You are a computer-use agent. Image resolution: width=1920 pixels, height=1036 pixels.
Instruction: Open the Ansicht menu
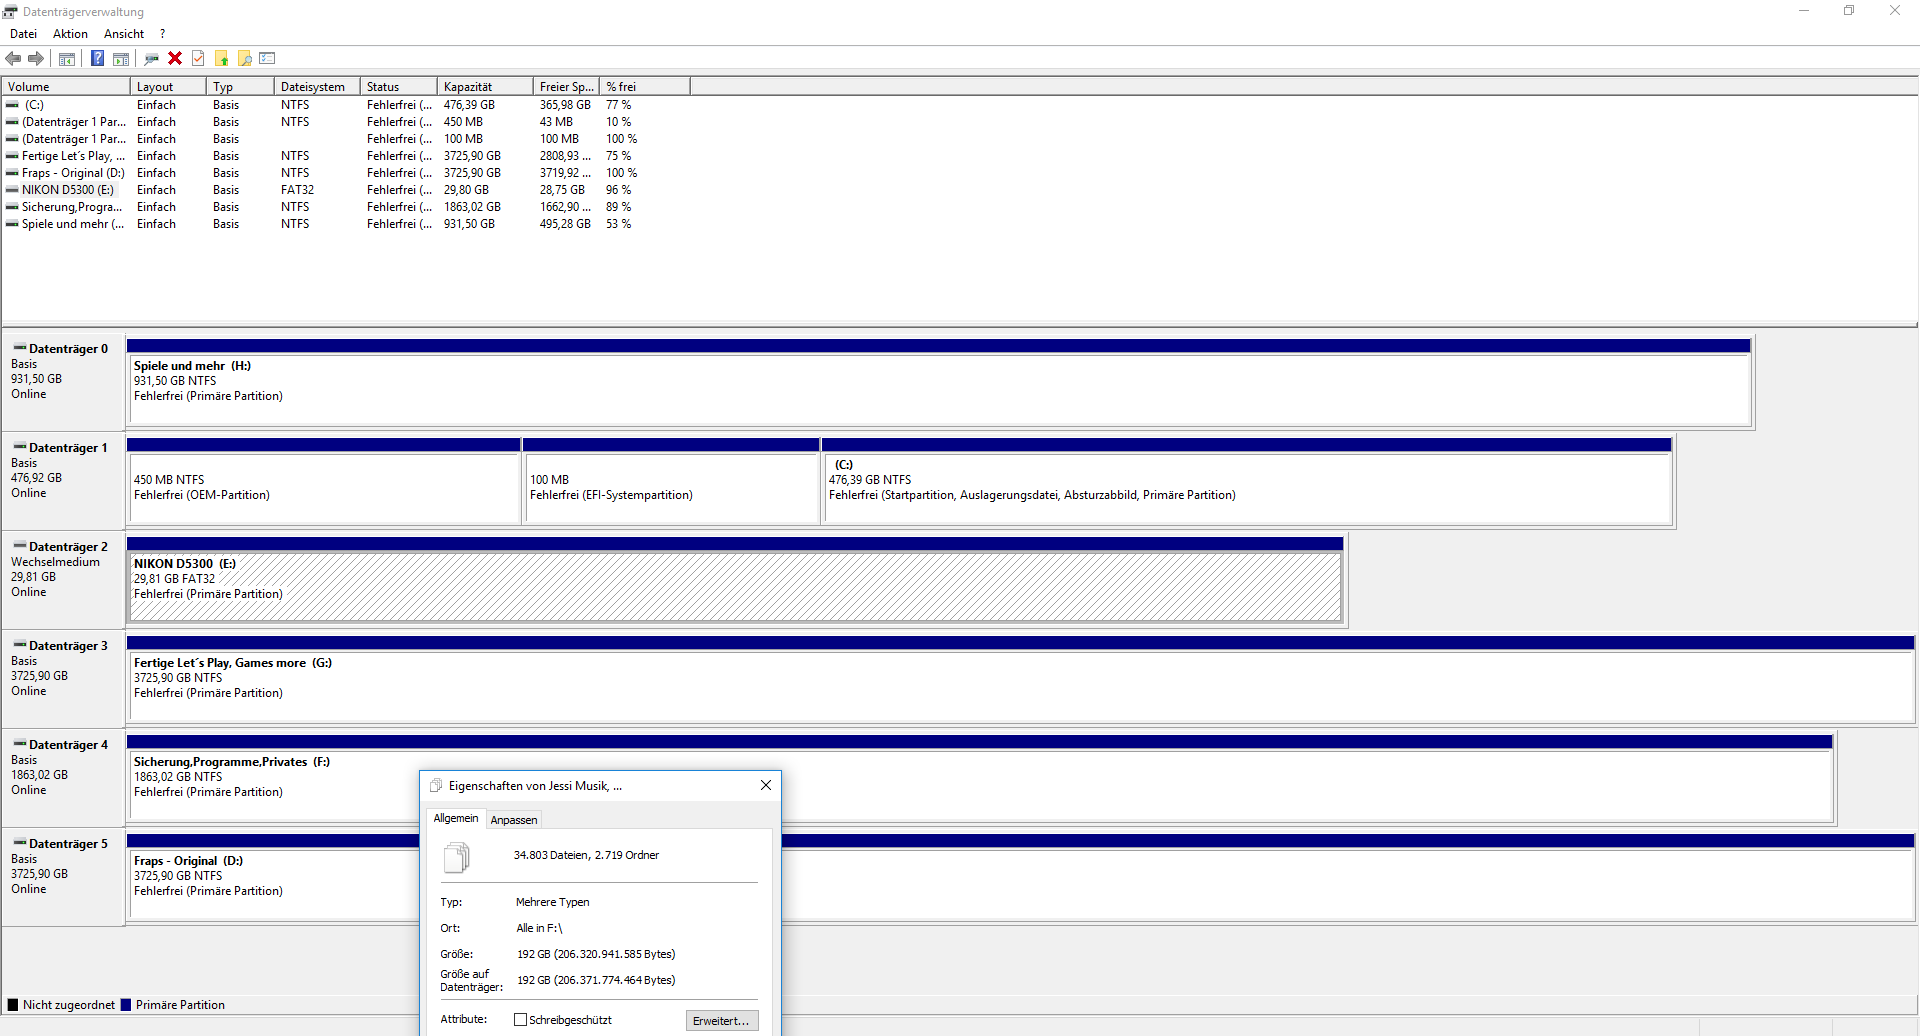pos(124,34)
